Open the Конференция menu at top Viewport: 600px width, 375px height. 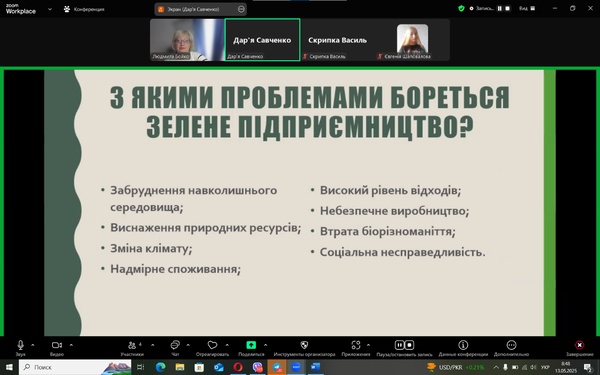pyautogui.click(x=84, y=9)
